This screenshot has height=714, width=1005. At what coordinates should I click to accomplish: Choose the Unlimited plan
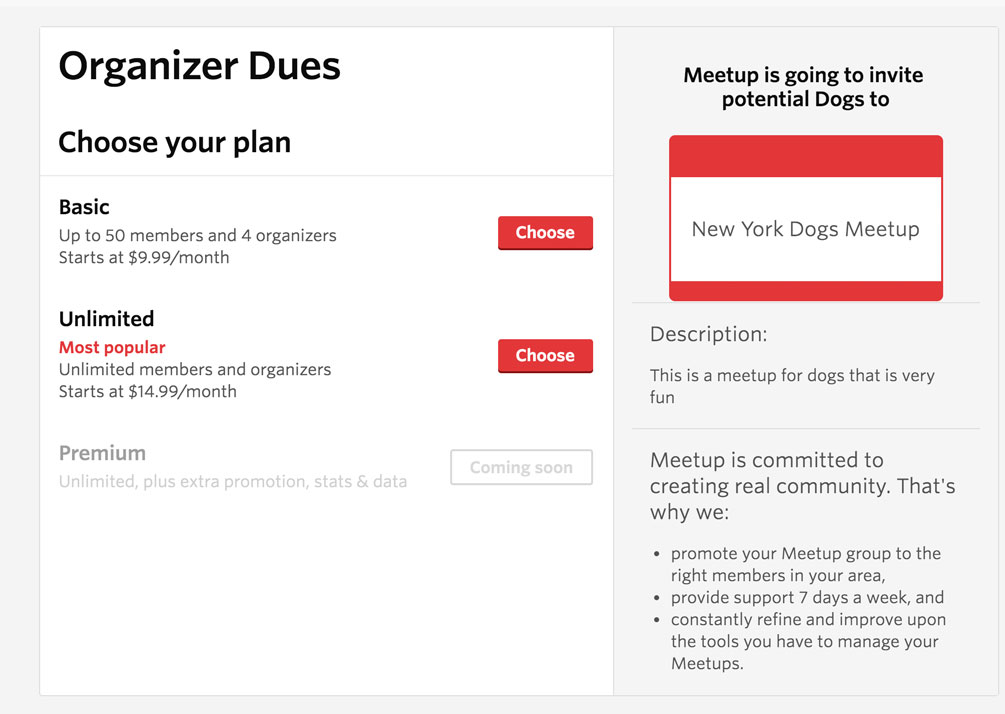point(545,356)
